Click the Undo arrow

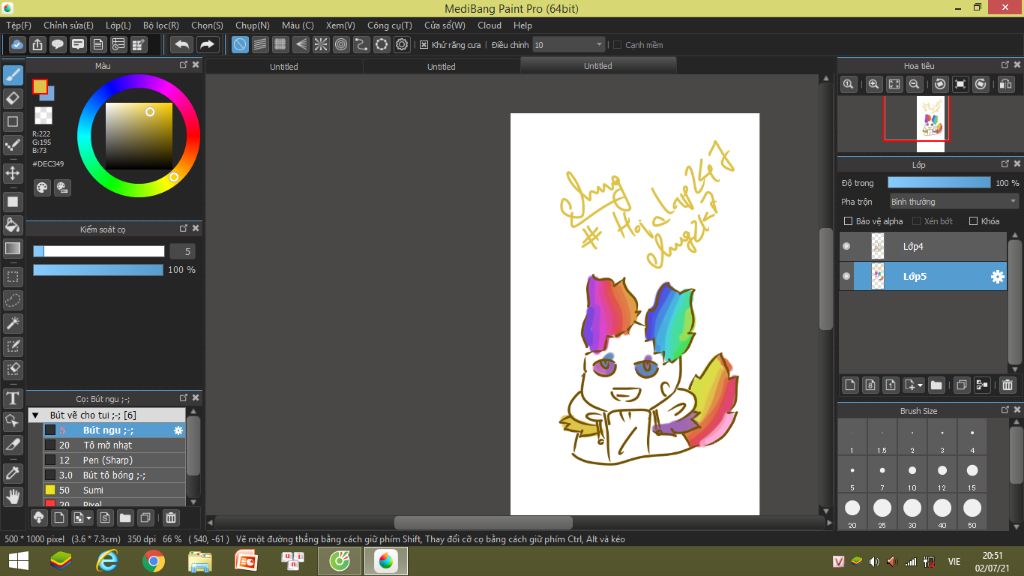pyautogui.click(x=182, y=44)
